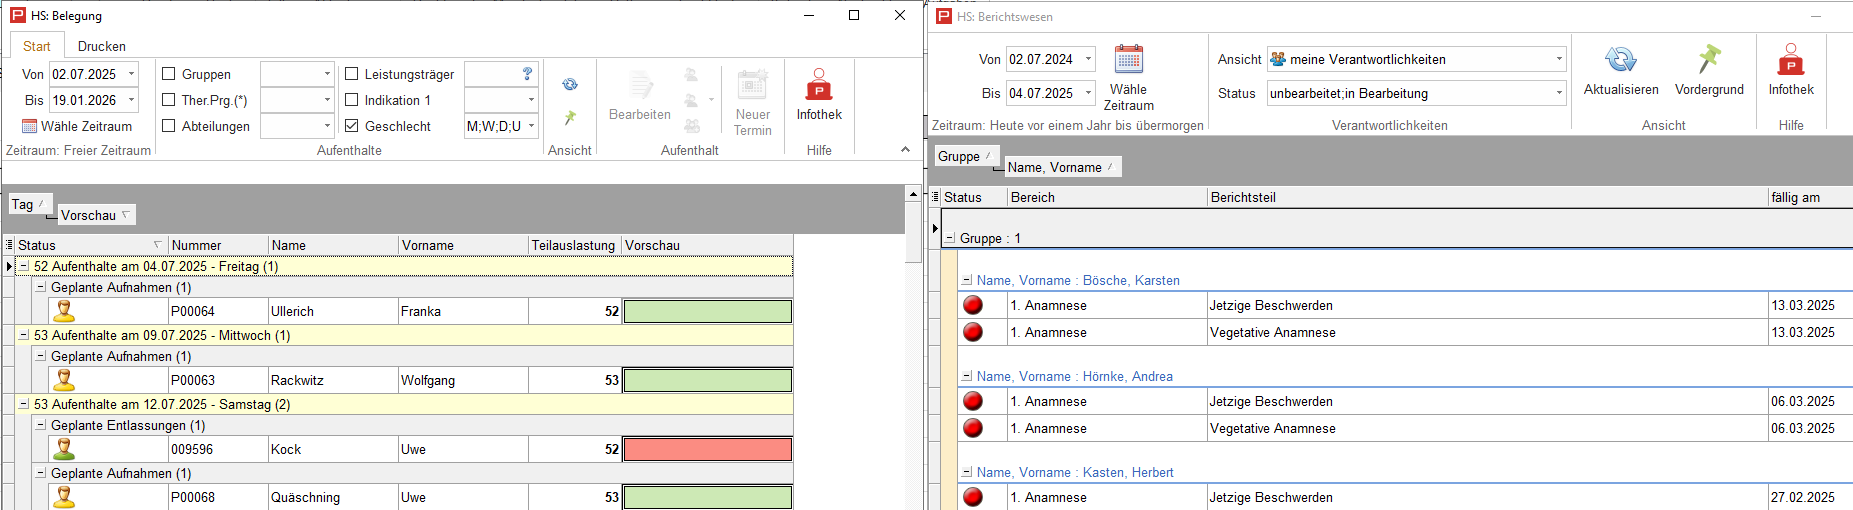Screen dimensions: 1853x510
Task: Click the Aktualisieren refresh icon
Action: pos(1620,60)
